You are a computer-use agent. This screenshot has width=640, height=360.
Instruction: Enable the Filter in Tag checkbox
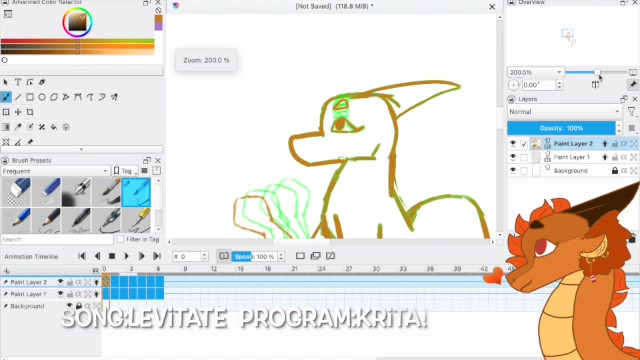click(x=120, y=239)
